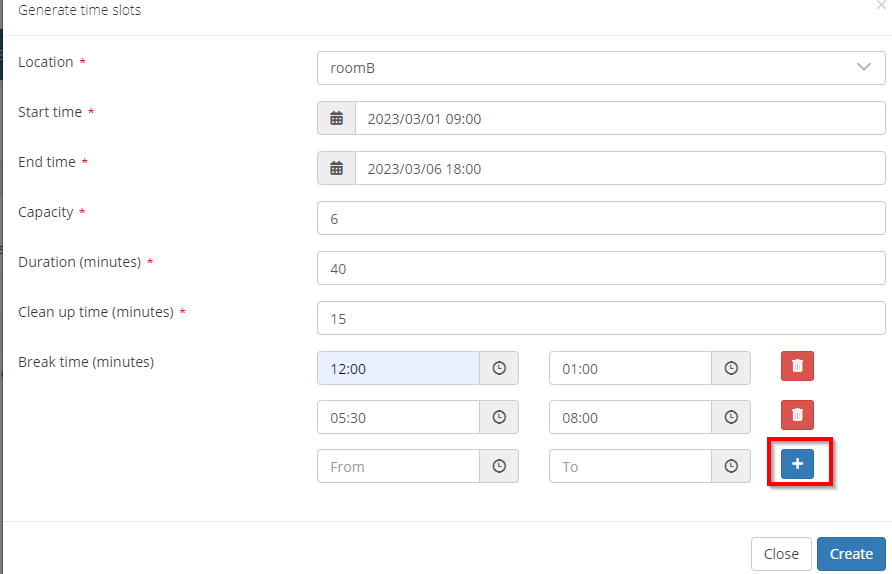The image size is (892, 574).
Task: Open clock picker for 05:30 break start
Action: (x=499, y=417)
